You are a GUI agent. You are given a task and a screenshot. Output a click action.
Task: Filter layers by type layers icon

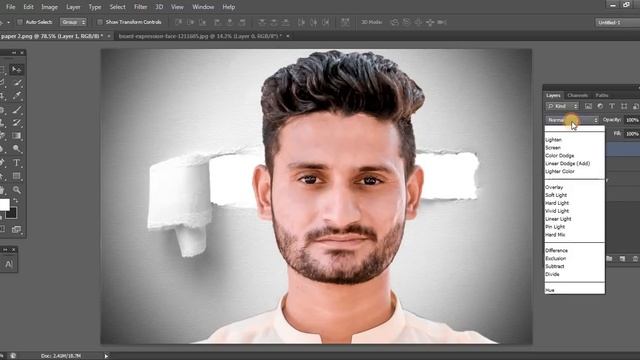[x=612, y=106]
